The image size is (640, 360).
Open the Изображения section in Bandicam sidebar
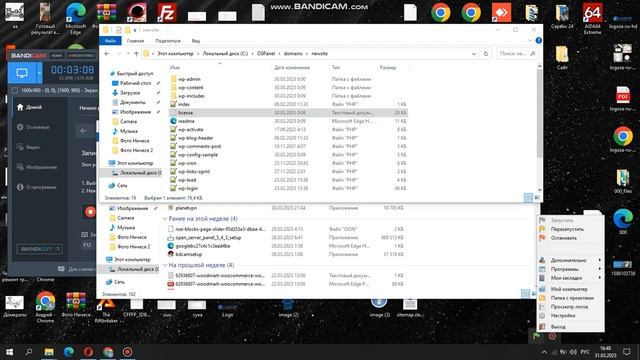(x=37, y=167)
